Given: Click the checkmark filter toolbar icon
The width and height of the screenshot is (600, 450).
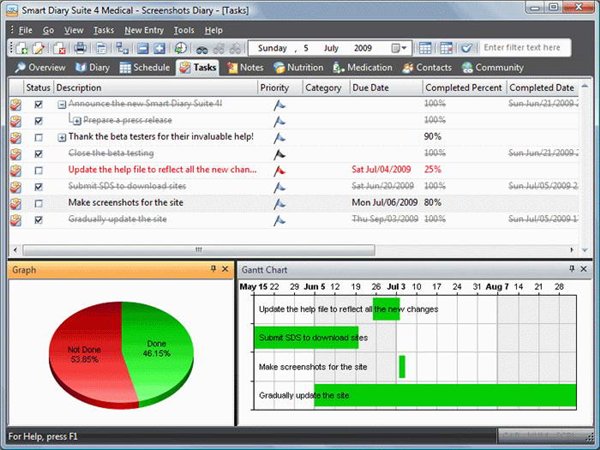Looking at the screenshot, I should pos(466,48).
